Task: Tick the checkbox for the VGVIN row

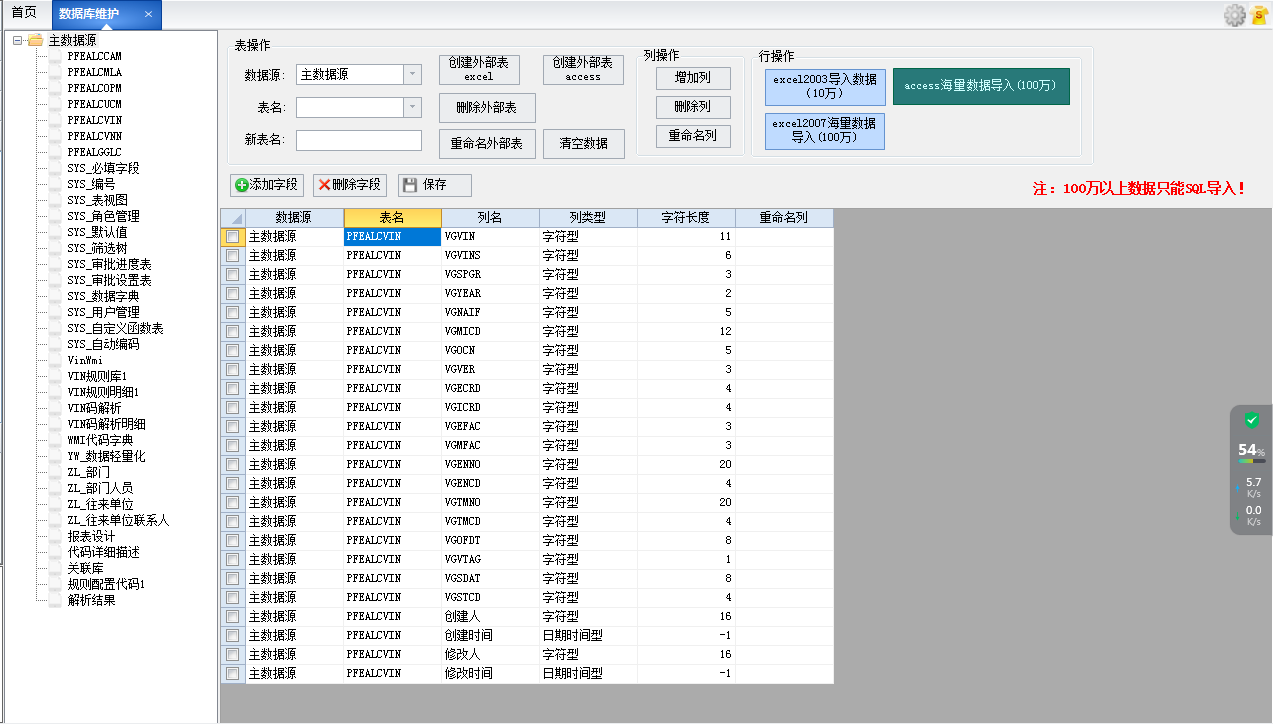Action: pyautogui.click(x=233, y=237)
